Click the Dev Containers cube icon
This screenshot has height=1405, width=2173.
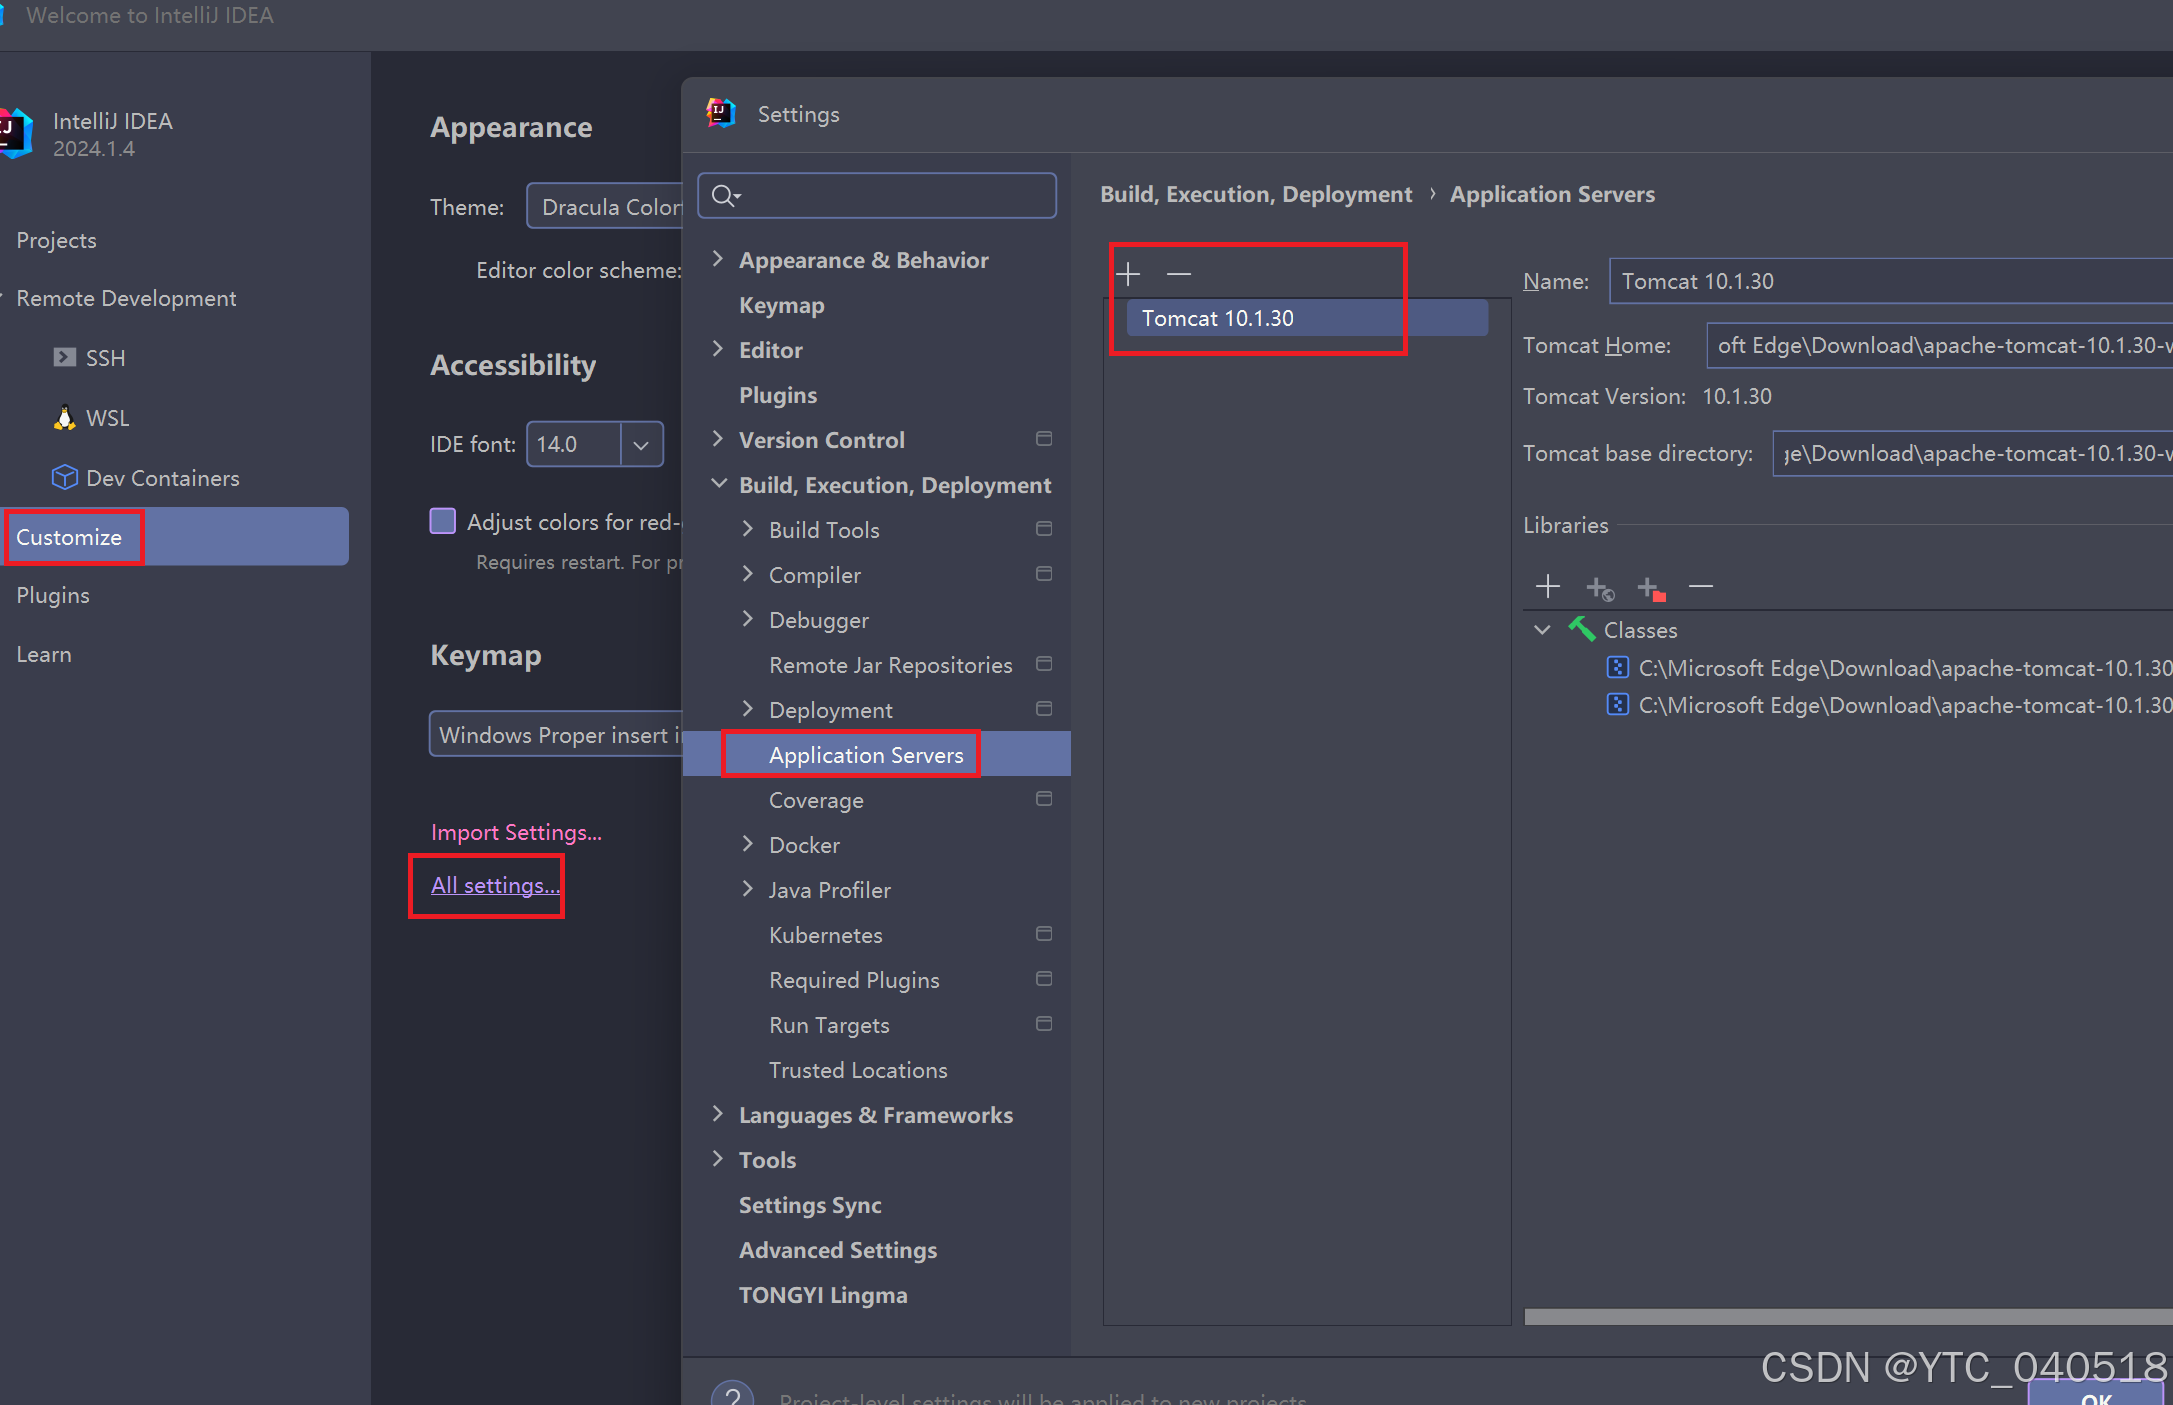tap(65, 478)
